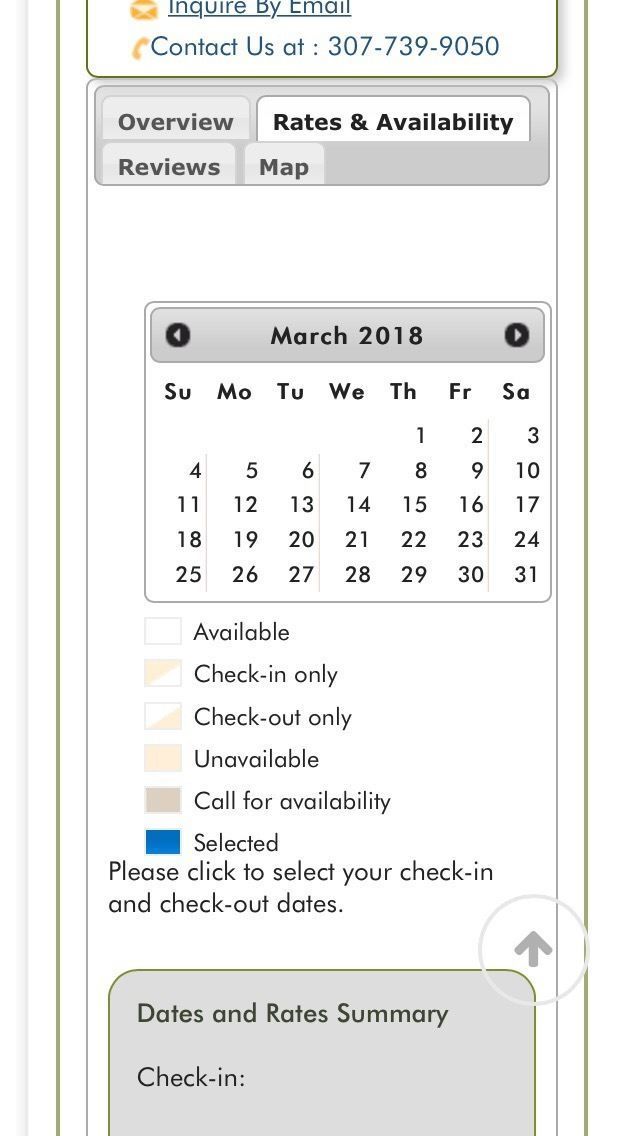The image size is (640, 1136).
Task: Click March 31 in the calendar
Action: 526,575
